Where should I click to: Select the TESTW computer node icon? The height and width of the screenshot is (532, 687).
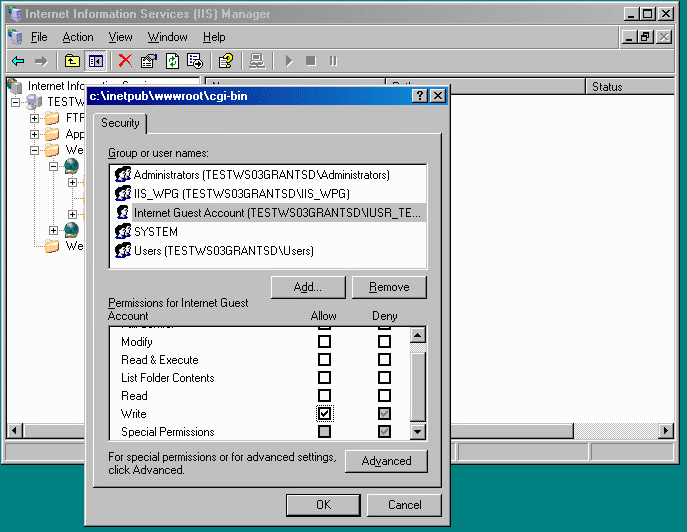coord(33,102)
